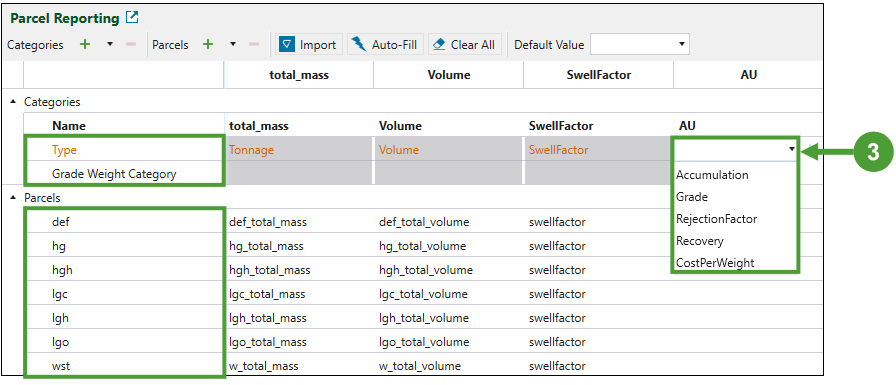Image resolution: width=896 pixels, height=385 pixels.
Task: Select the Grade Weight Category row
Action: pyautogui.click(x=124, y=174)
